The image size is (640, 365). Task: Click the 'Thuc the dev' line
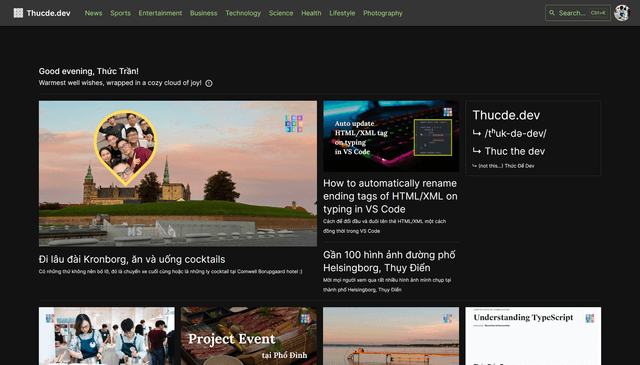(515, 151)
